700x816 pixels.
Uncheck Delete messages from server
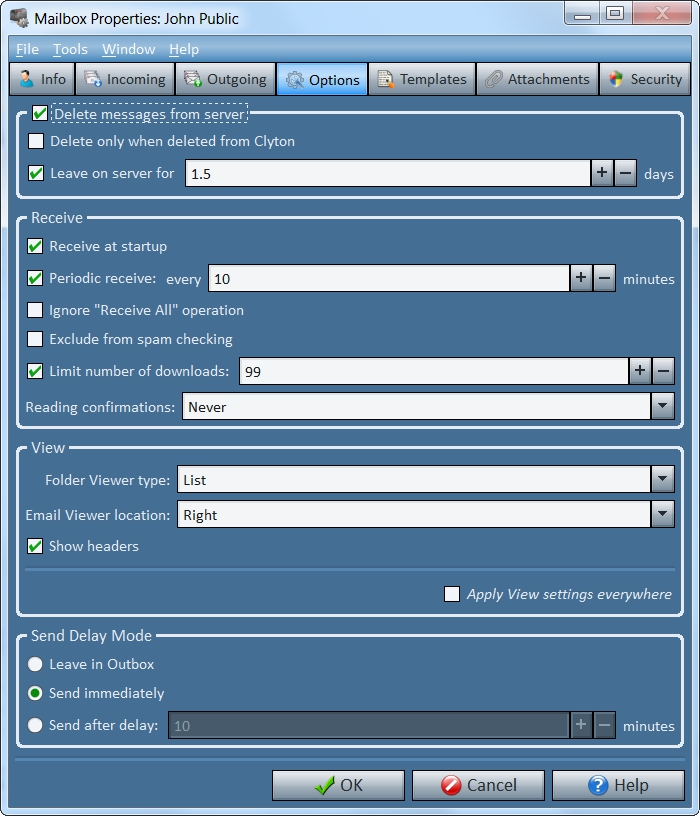(x=40, y=113)
